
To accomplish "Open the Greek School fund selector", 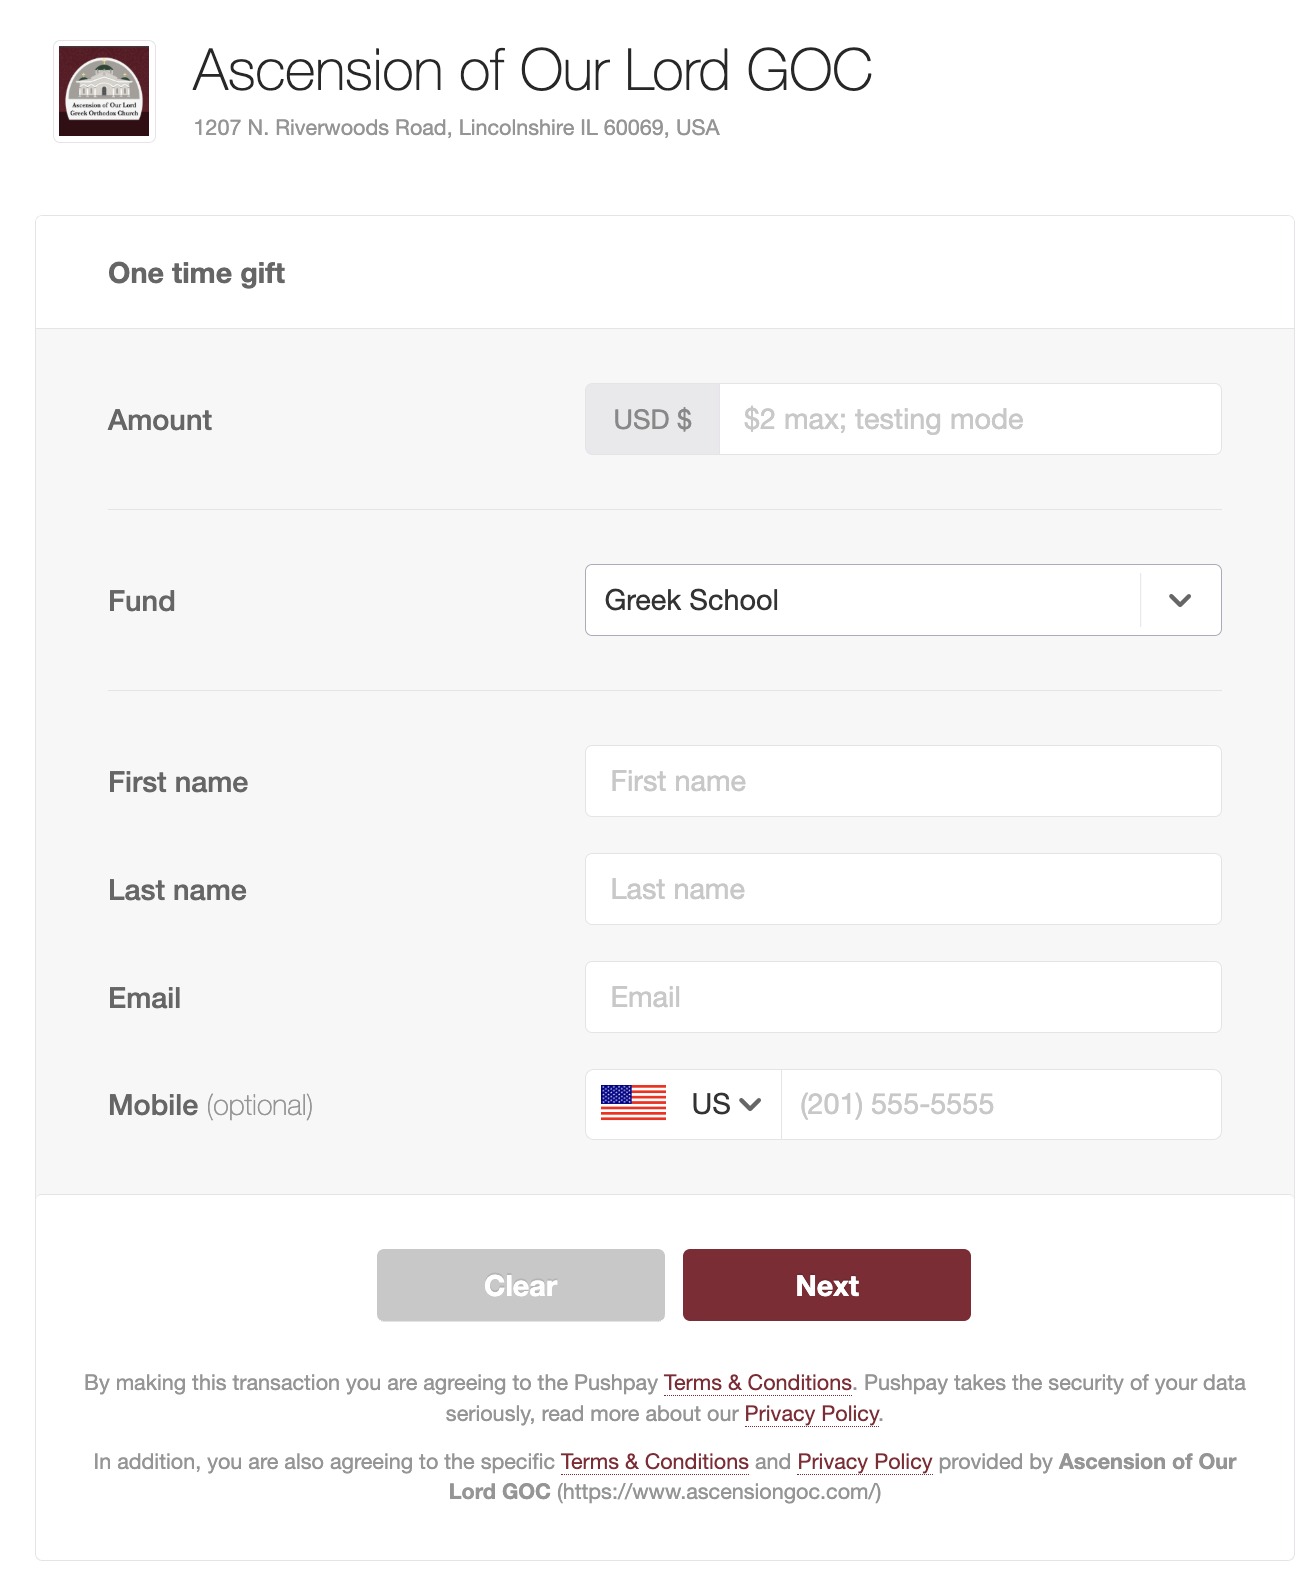I will click(903, 600).
